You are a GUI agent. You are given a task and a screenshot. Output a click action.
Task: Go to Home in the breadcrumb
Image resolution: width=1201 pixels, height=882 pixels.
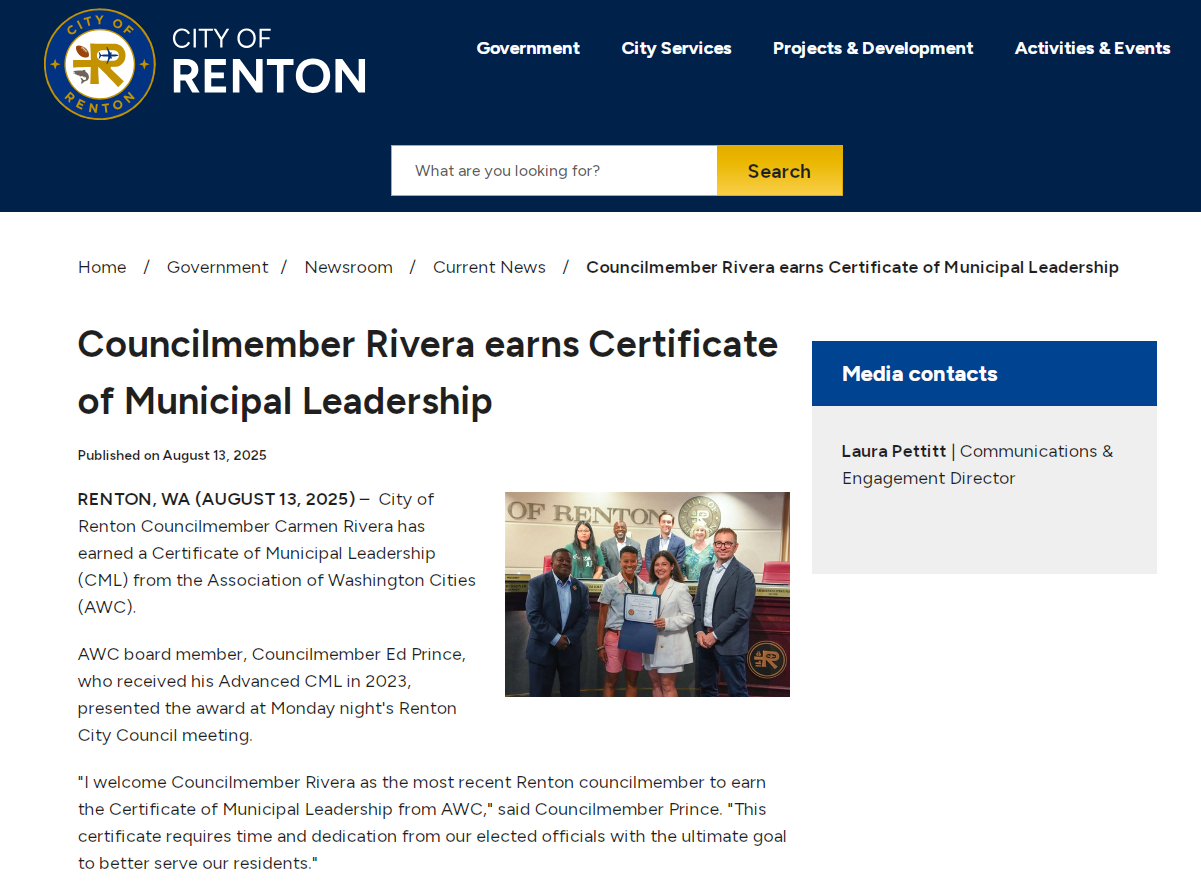click(x=102, y=267)
